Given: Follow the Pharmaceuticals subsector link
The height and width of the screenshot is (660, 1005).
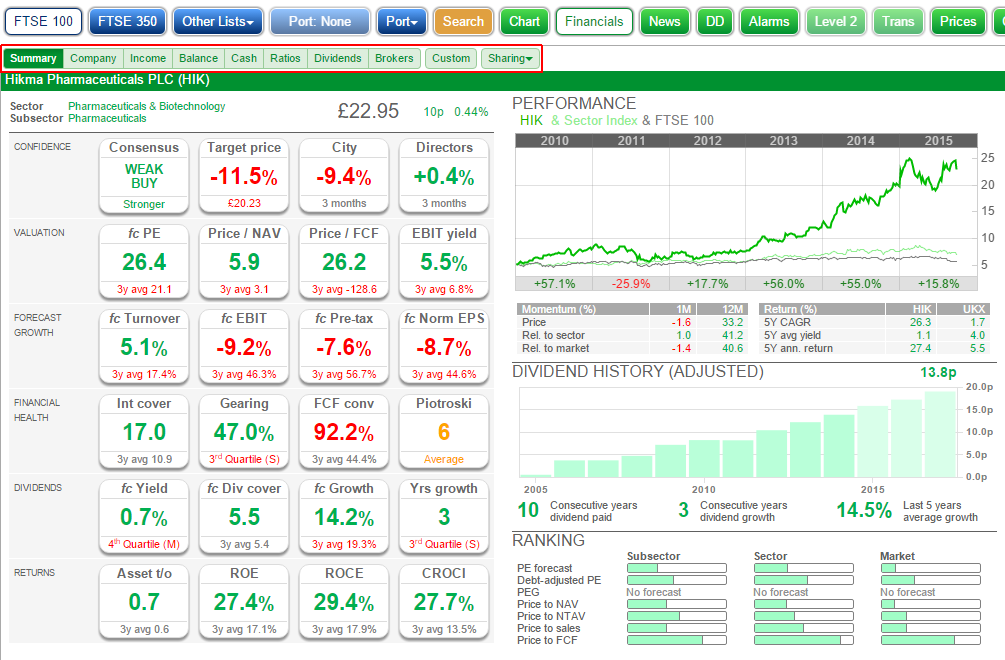Looking at the screenshot, I should tap(107, 119).
